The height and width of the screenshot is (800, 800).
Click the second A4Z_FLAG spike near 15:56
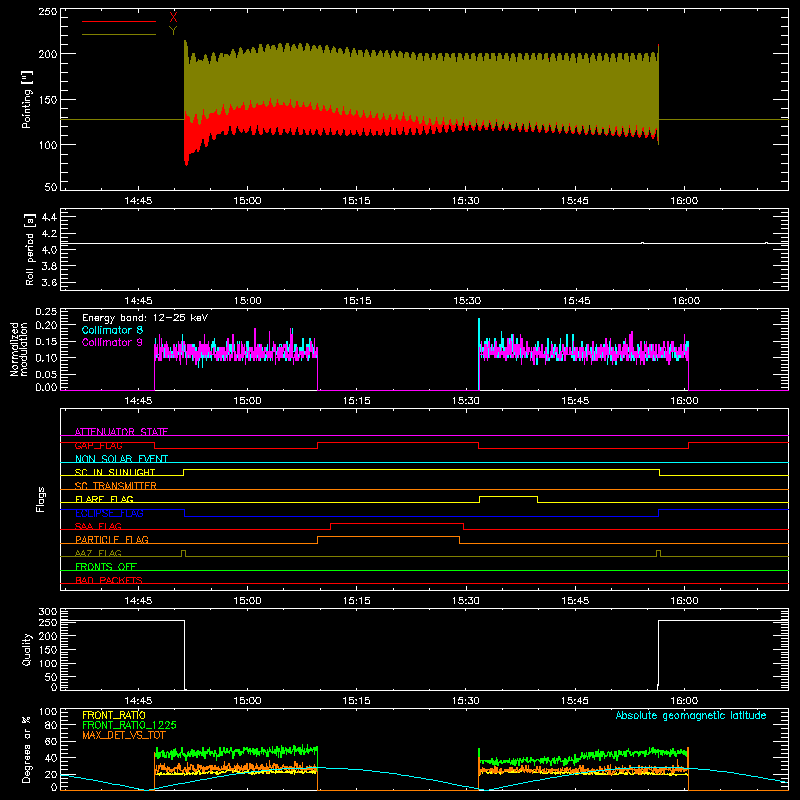pyautogui.click(x=659, y=553)
